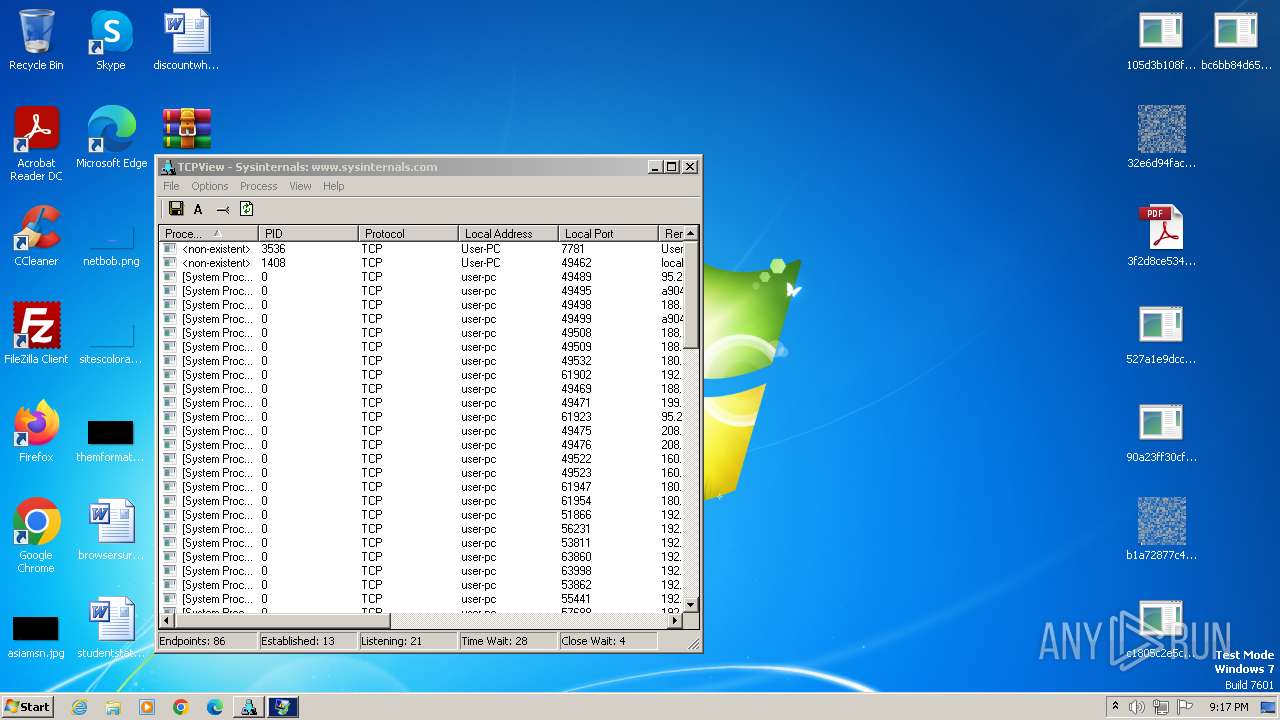Image resolution: width=1280 pixels, height=720 pixels.
Task: Sort by the Protocol column header
Action: [408, 233]
